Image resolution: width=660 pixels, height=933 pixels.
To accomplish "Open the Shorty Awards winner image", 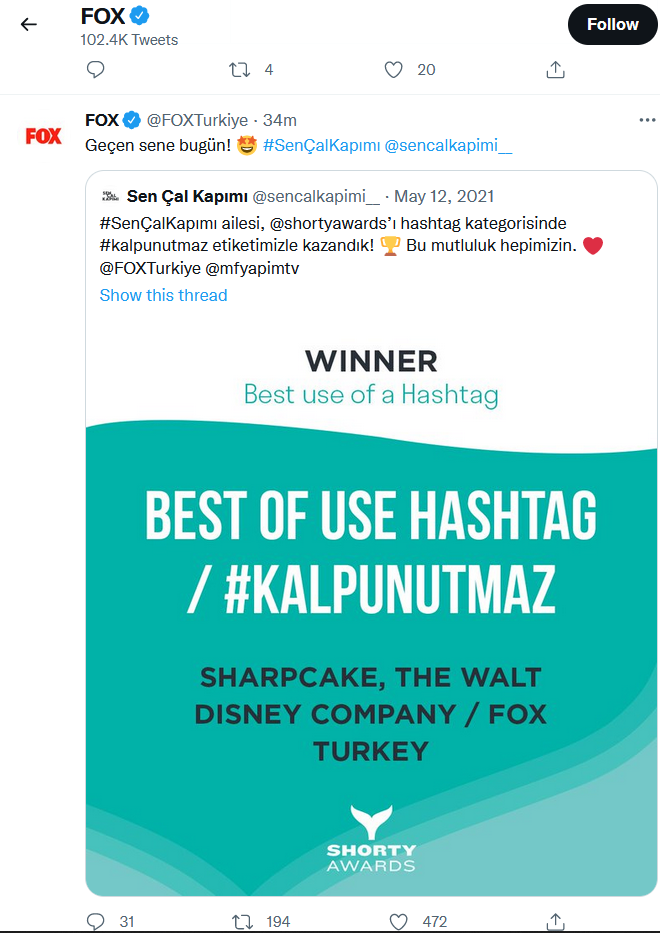I will [371, 600].
